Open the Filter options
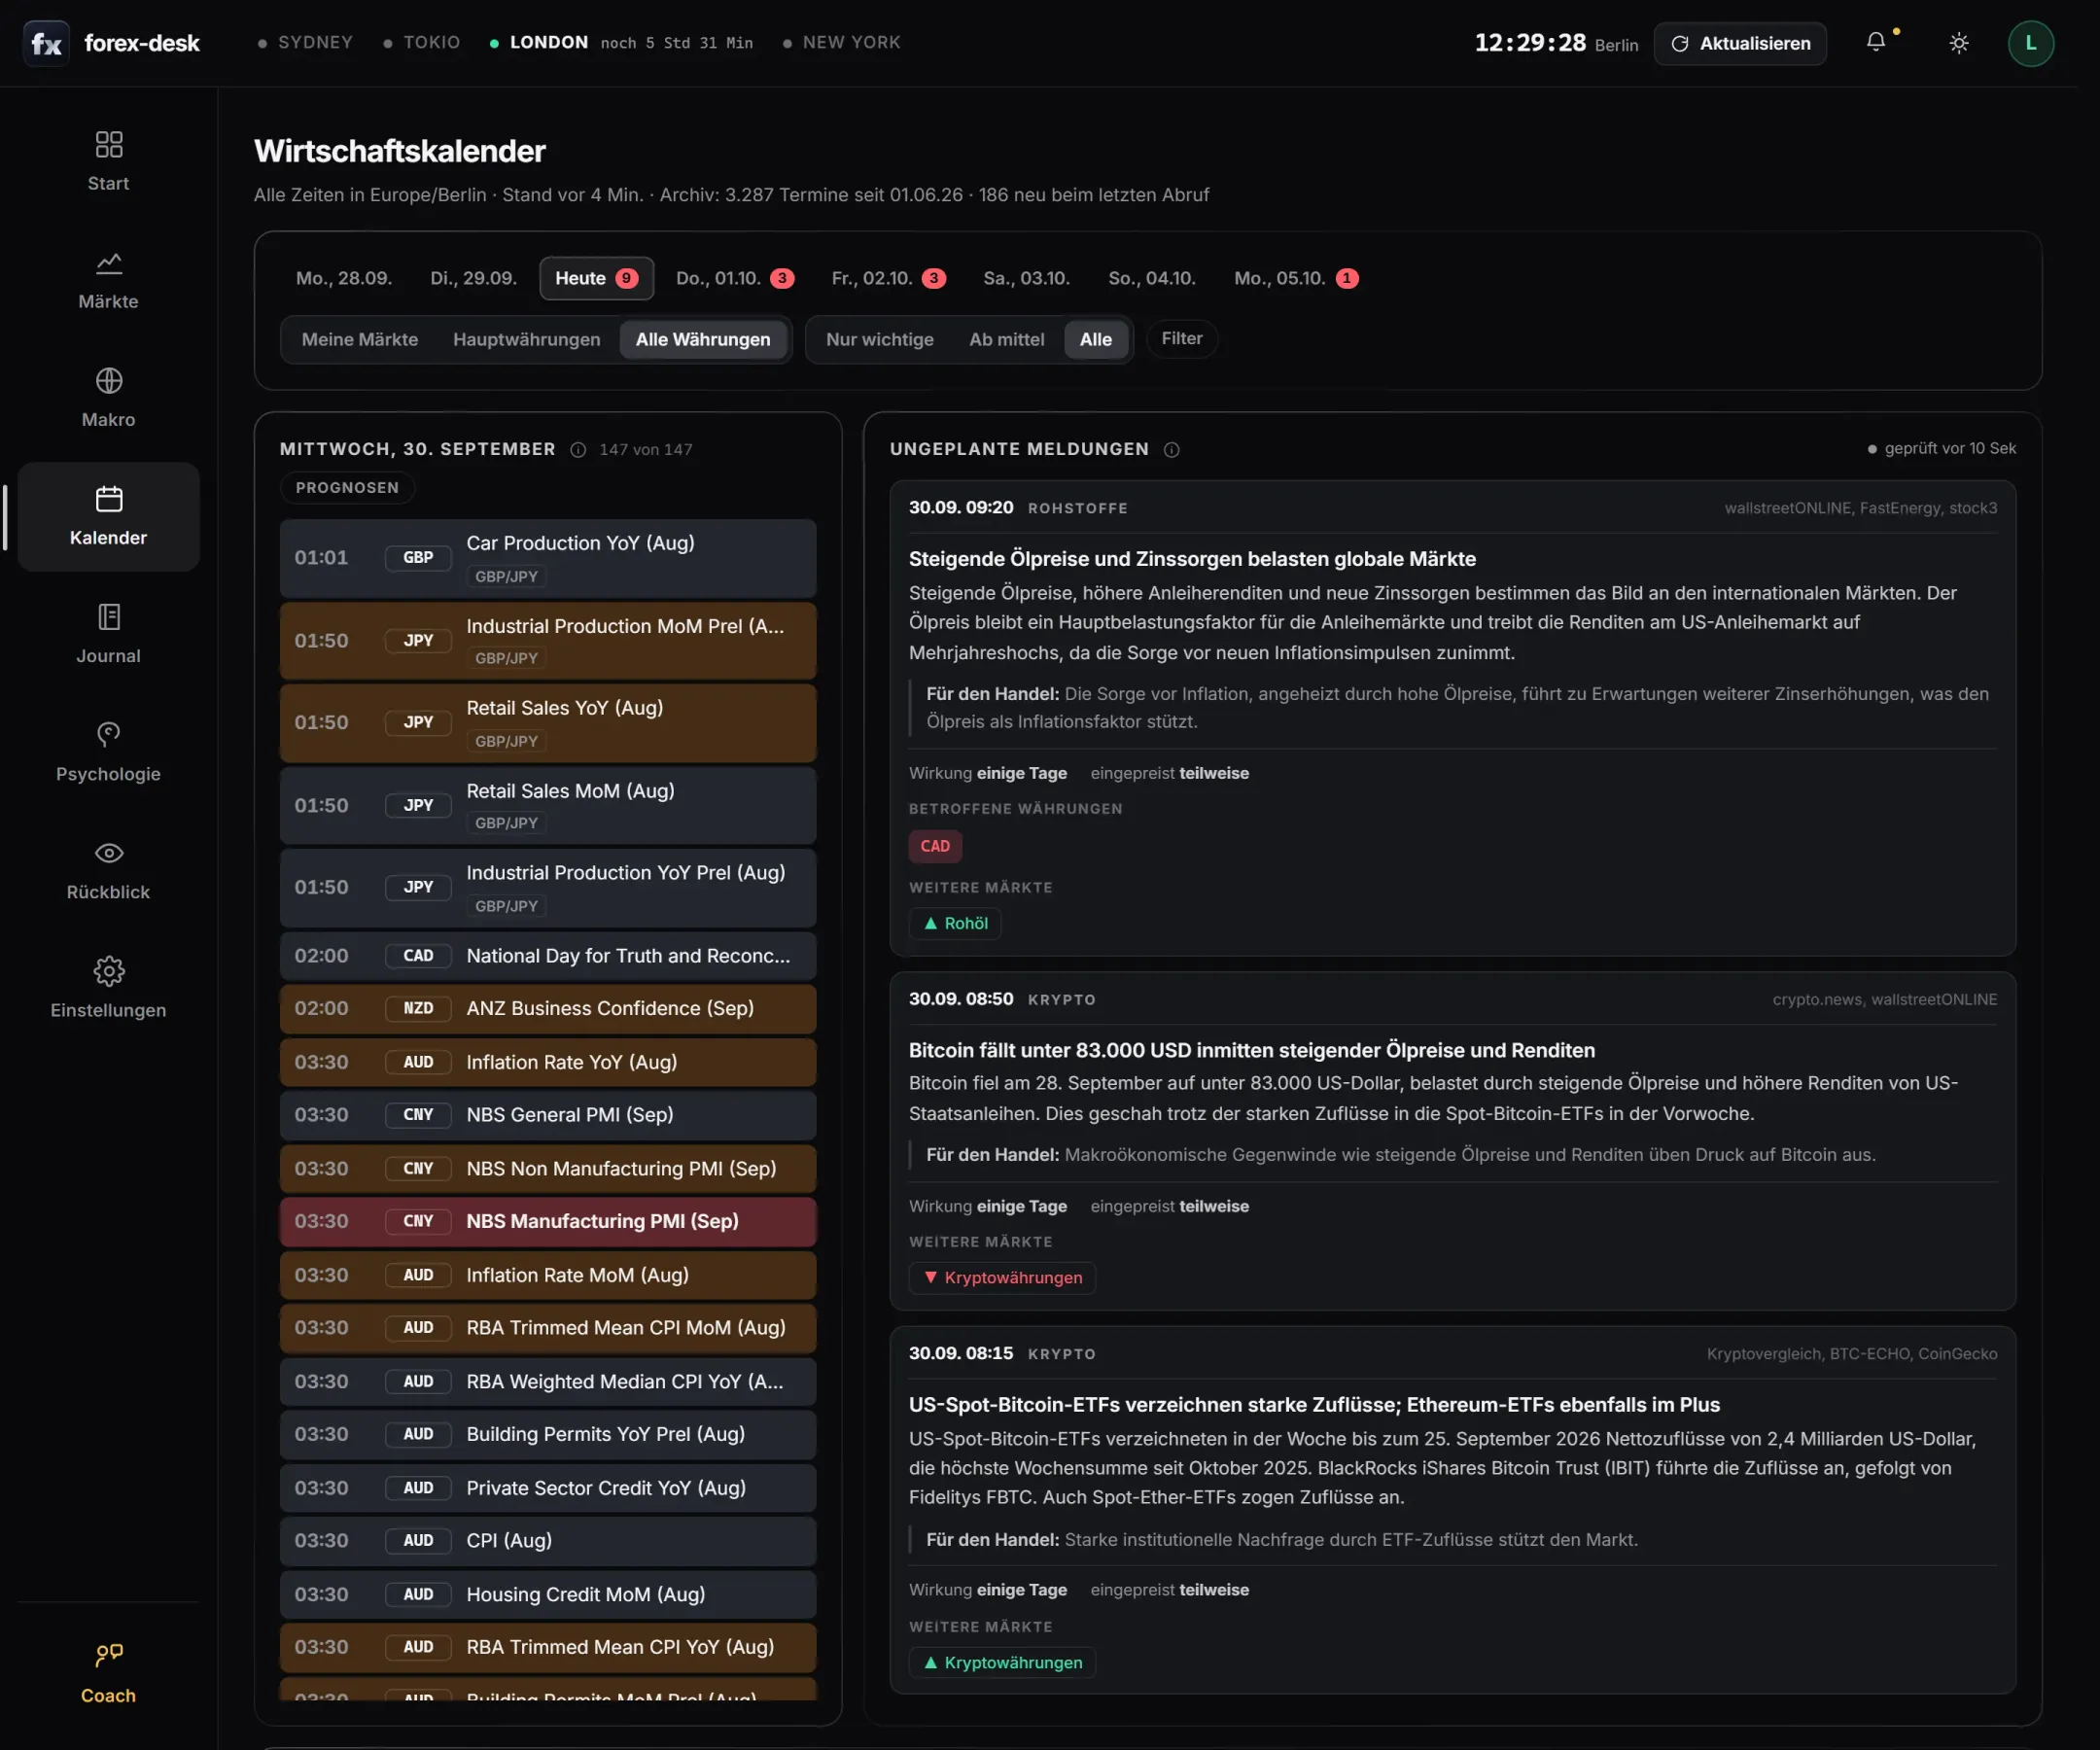2100x1750 pixels. (1181, 338)
